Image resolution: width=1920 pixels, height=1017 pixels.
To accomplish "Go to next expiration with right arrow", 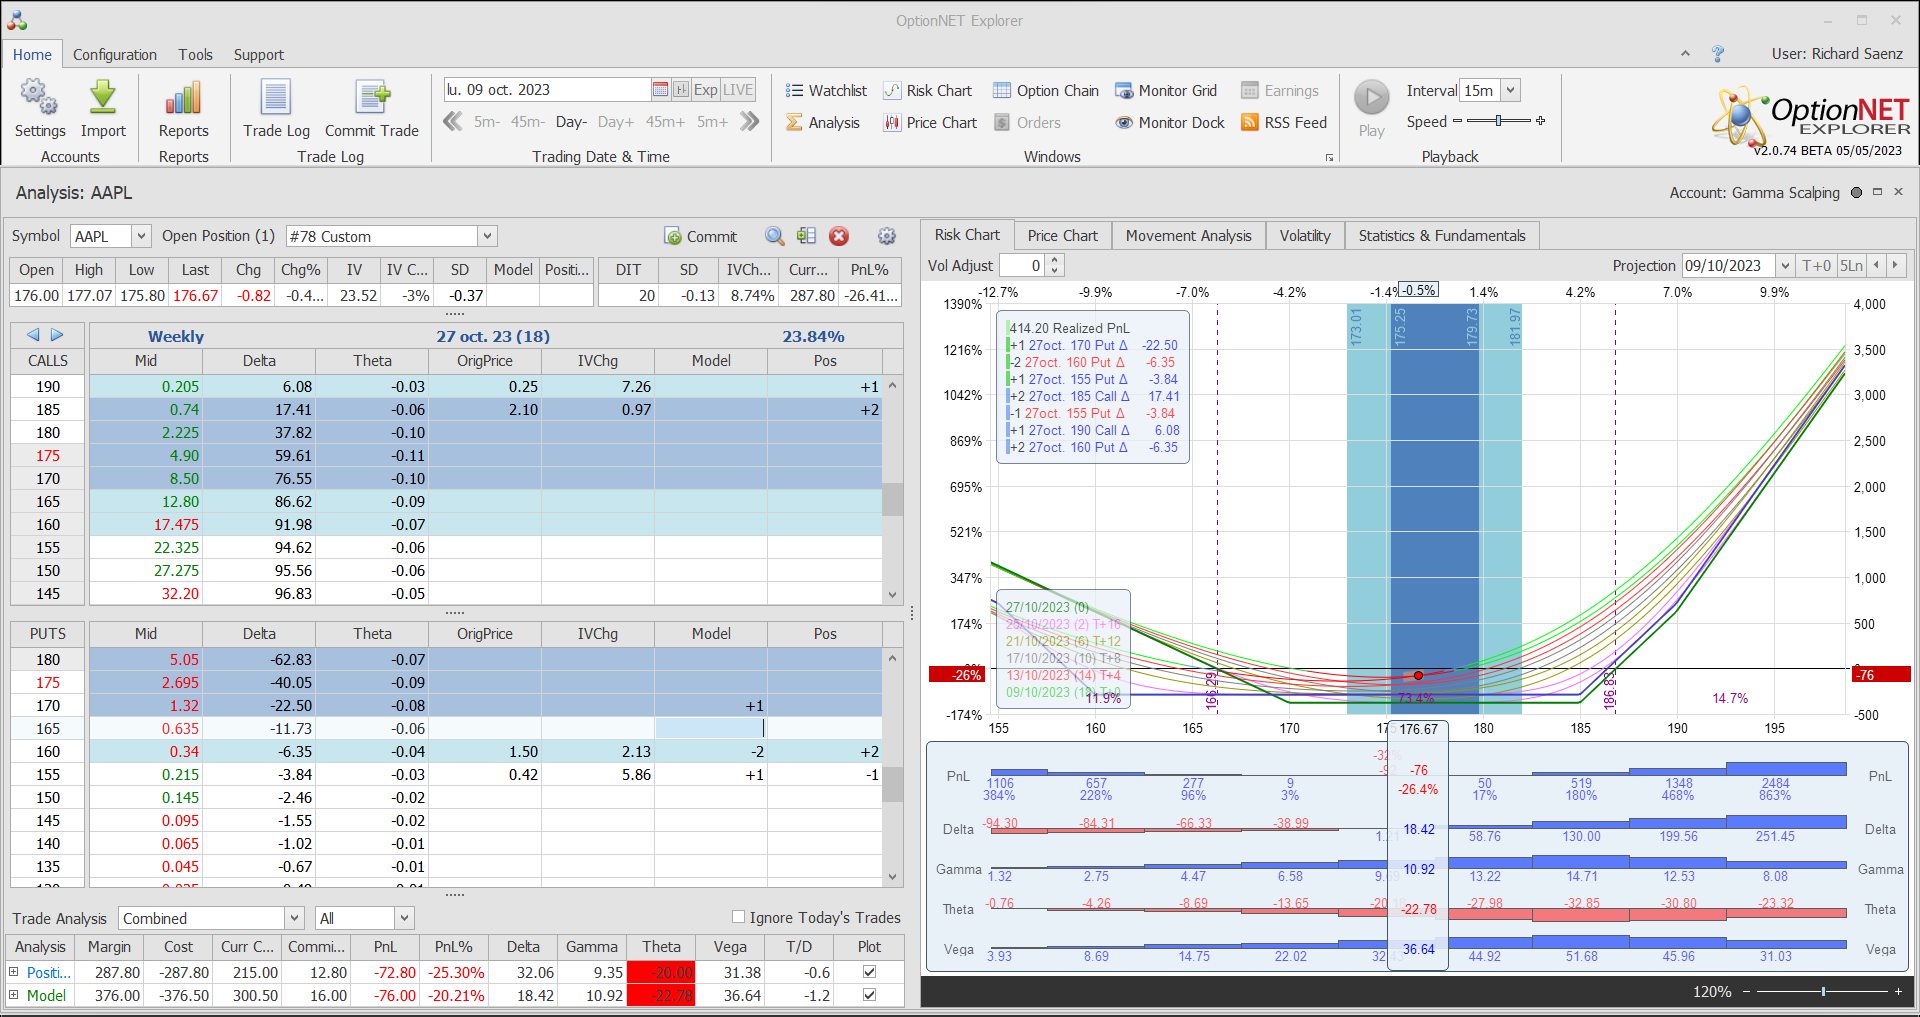I will tap(57, 335).
